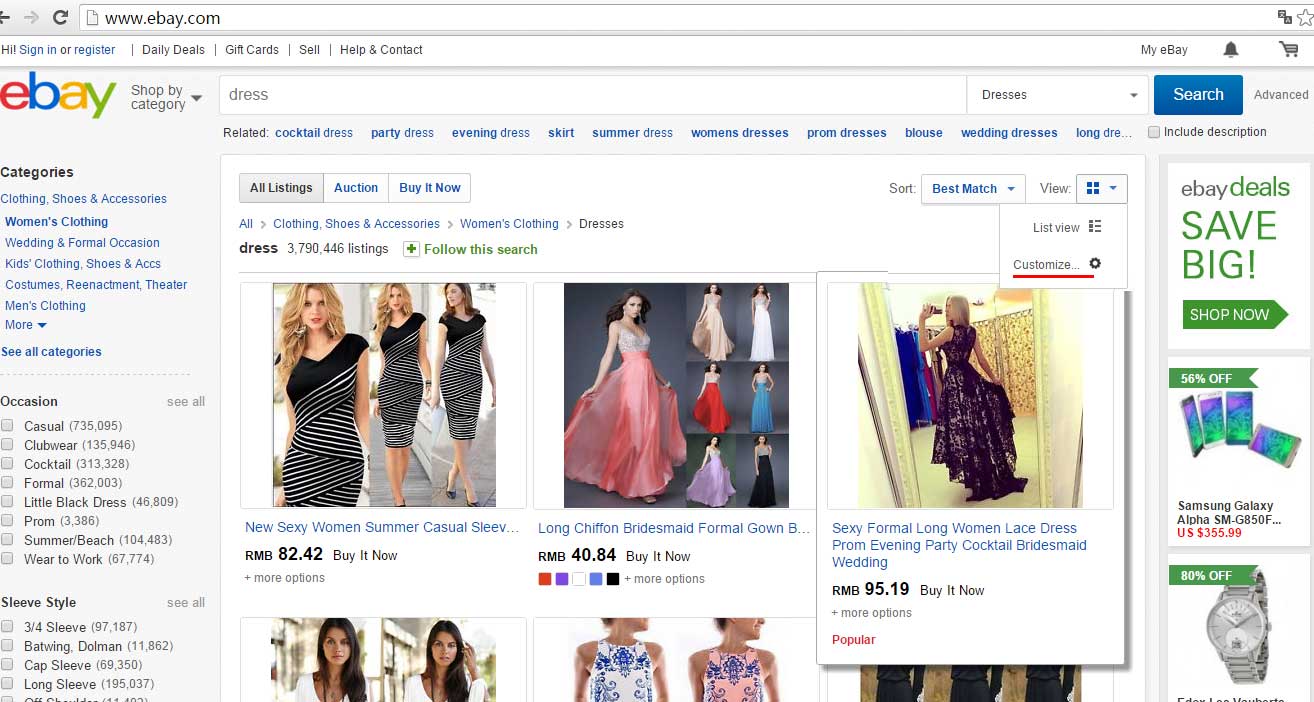Select the black color swatch

[612, 579]
